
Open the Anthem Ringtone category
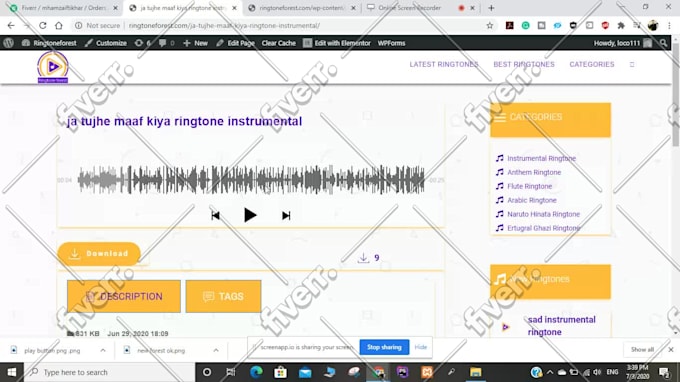click(534, 172)
